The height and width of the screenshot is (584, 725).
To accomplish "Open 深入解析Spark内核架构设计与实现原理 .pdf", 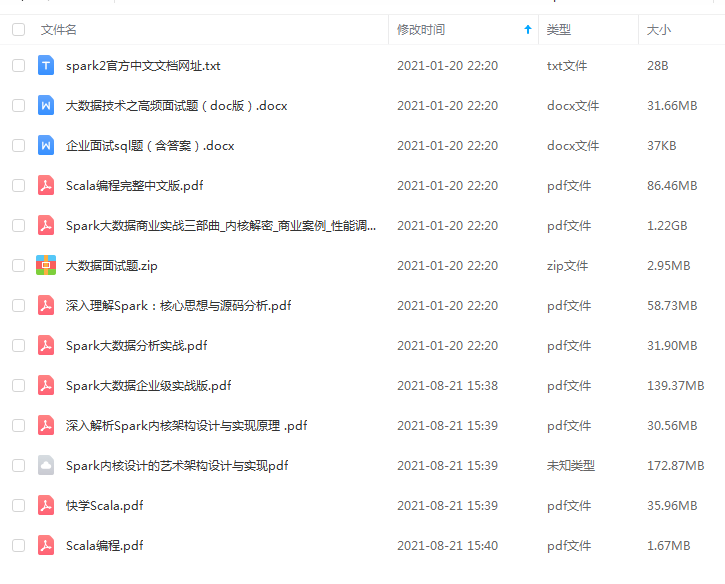I will [186, 426].
